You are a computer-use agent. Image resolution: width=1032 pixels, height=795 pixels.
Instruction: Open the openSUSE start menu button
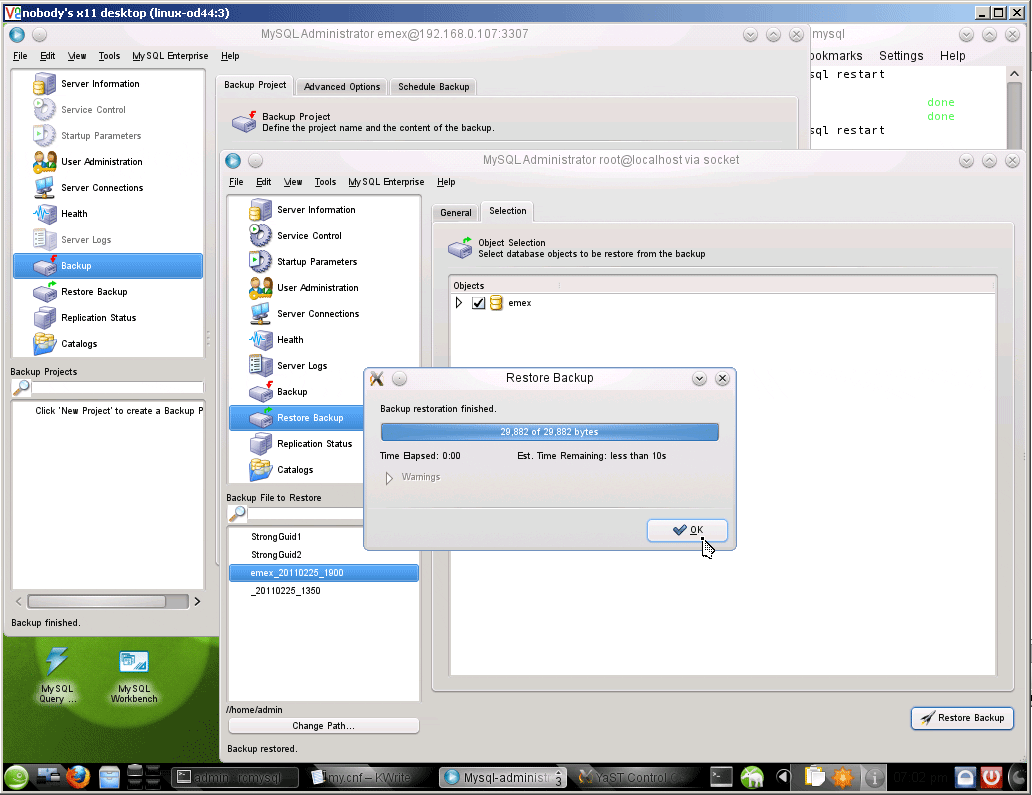[x=16, y=777]
